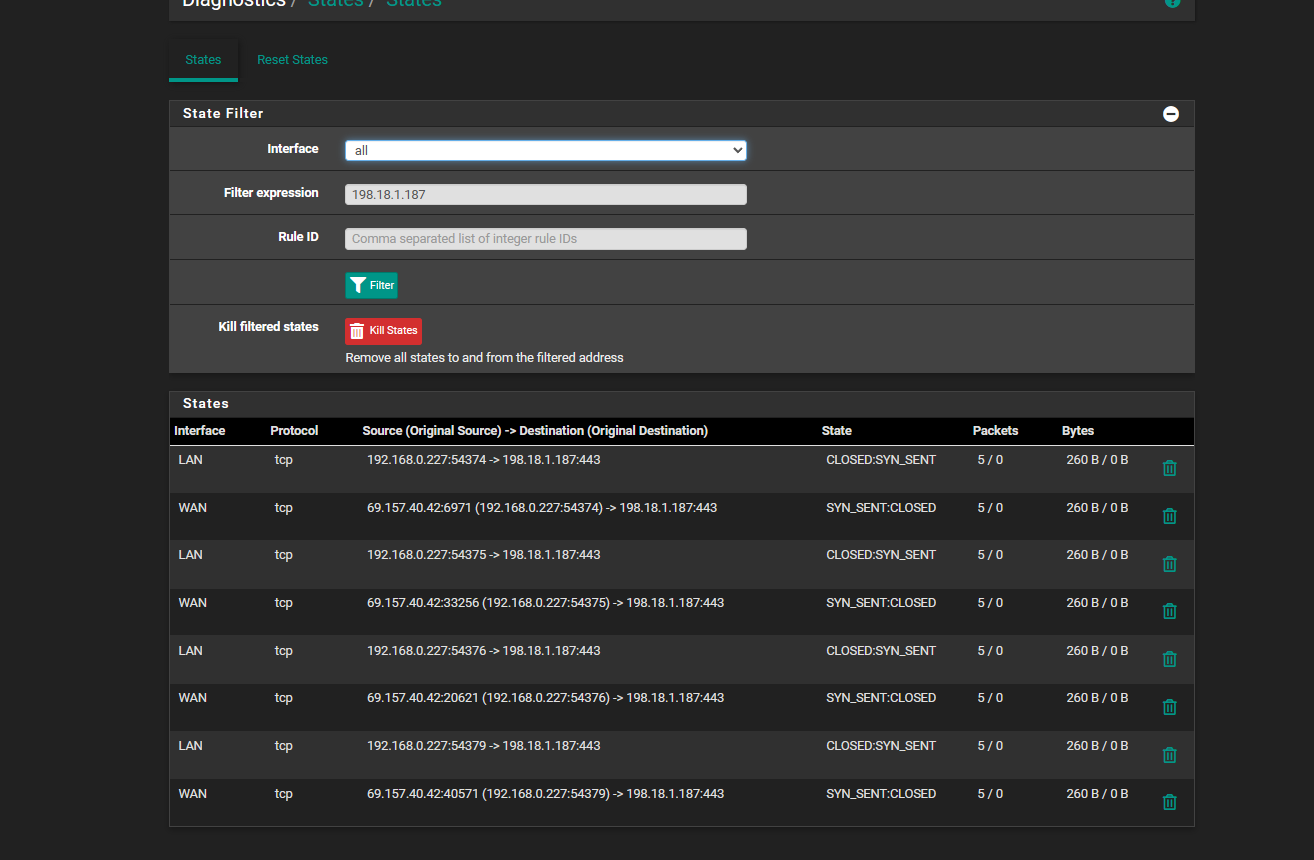
Task: Select the Interface column header
Action: [200, 431]
